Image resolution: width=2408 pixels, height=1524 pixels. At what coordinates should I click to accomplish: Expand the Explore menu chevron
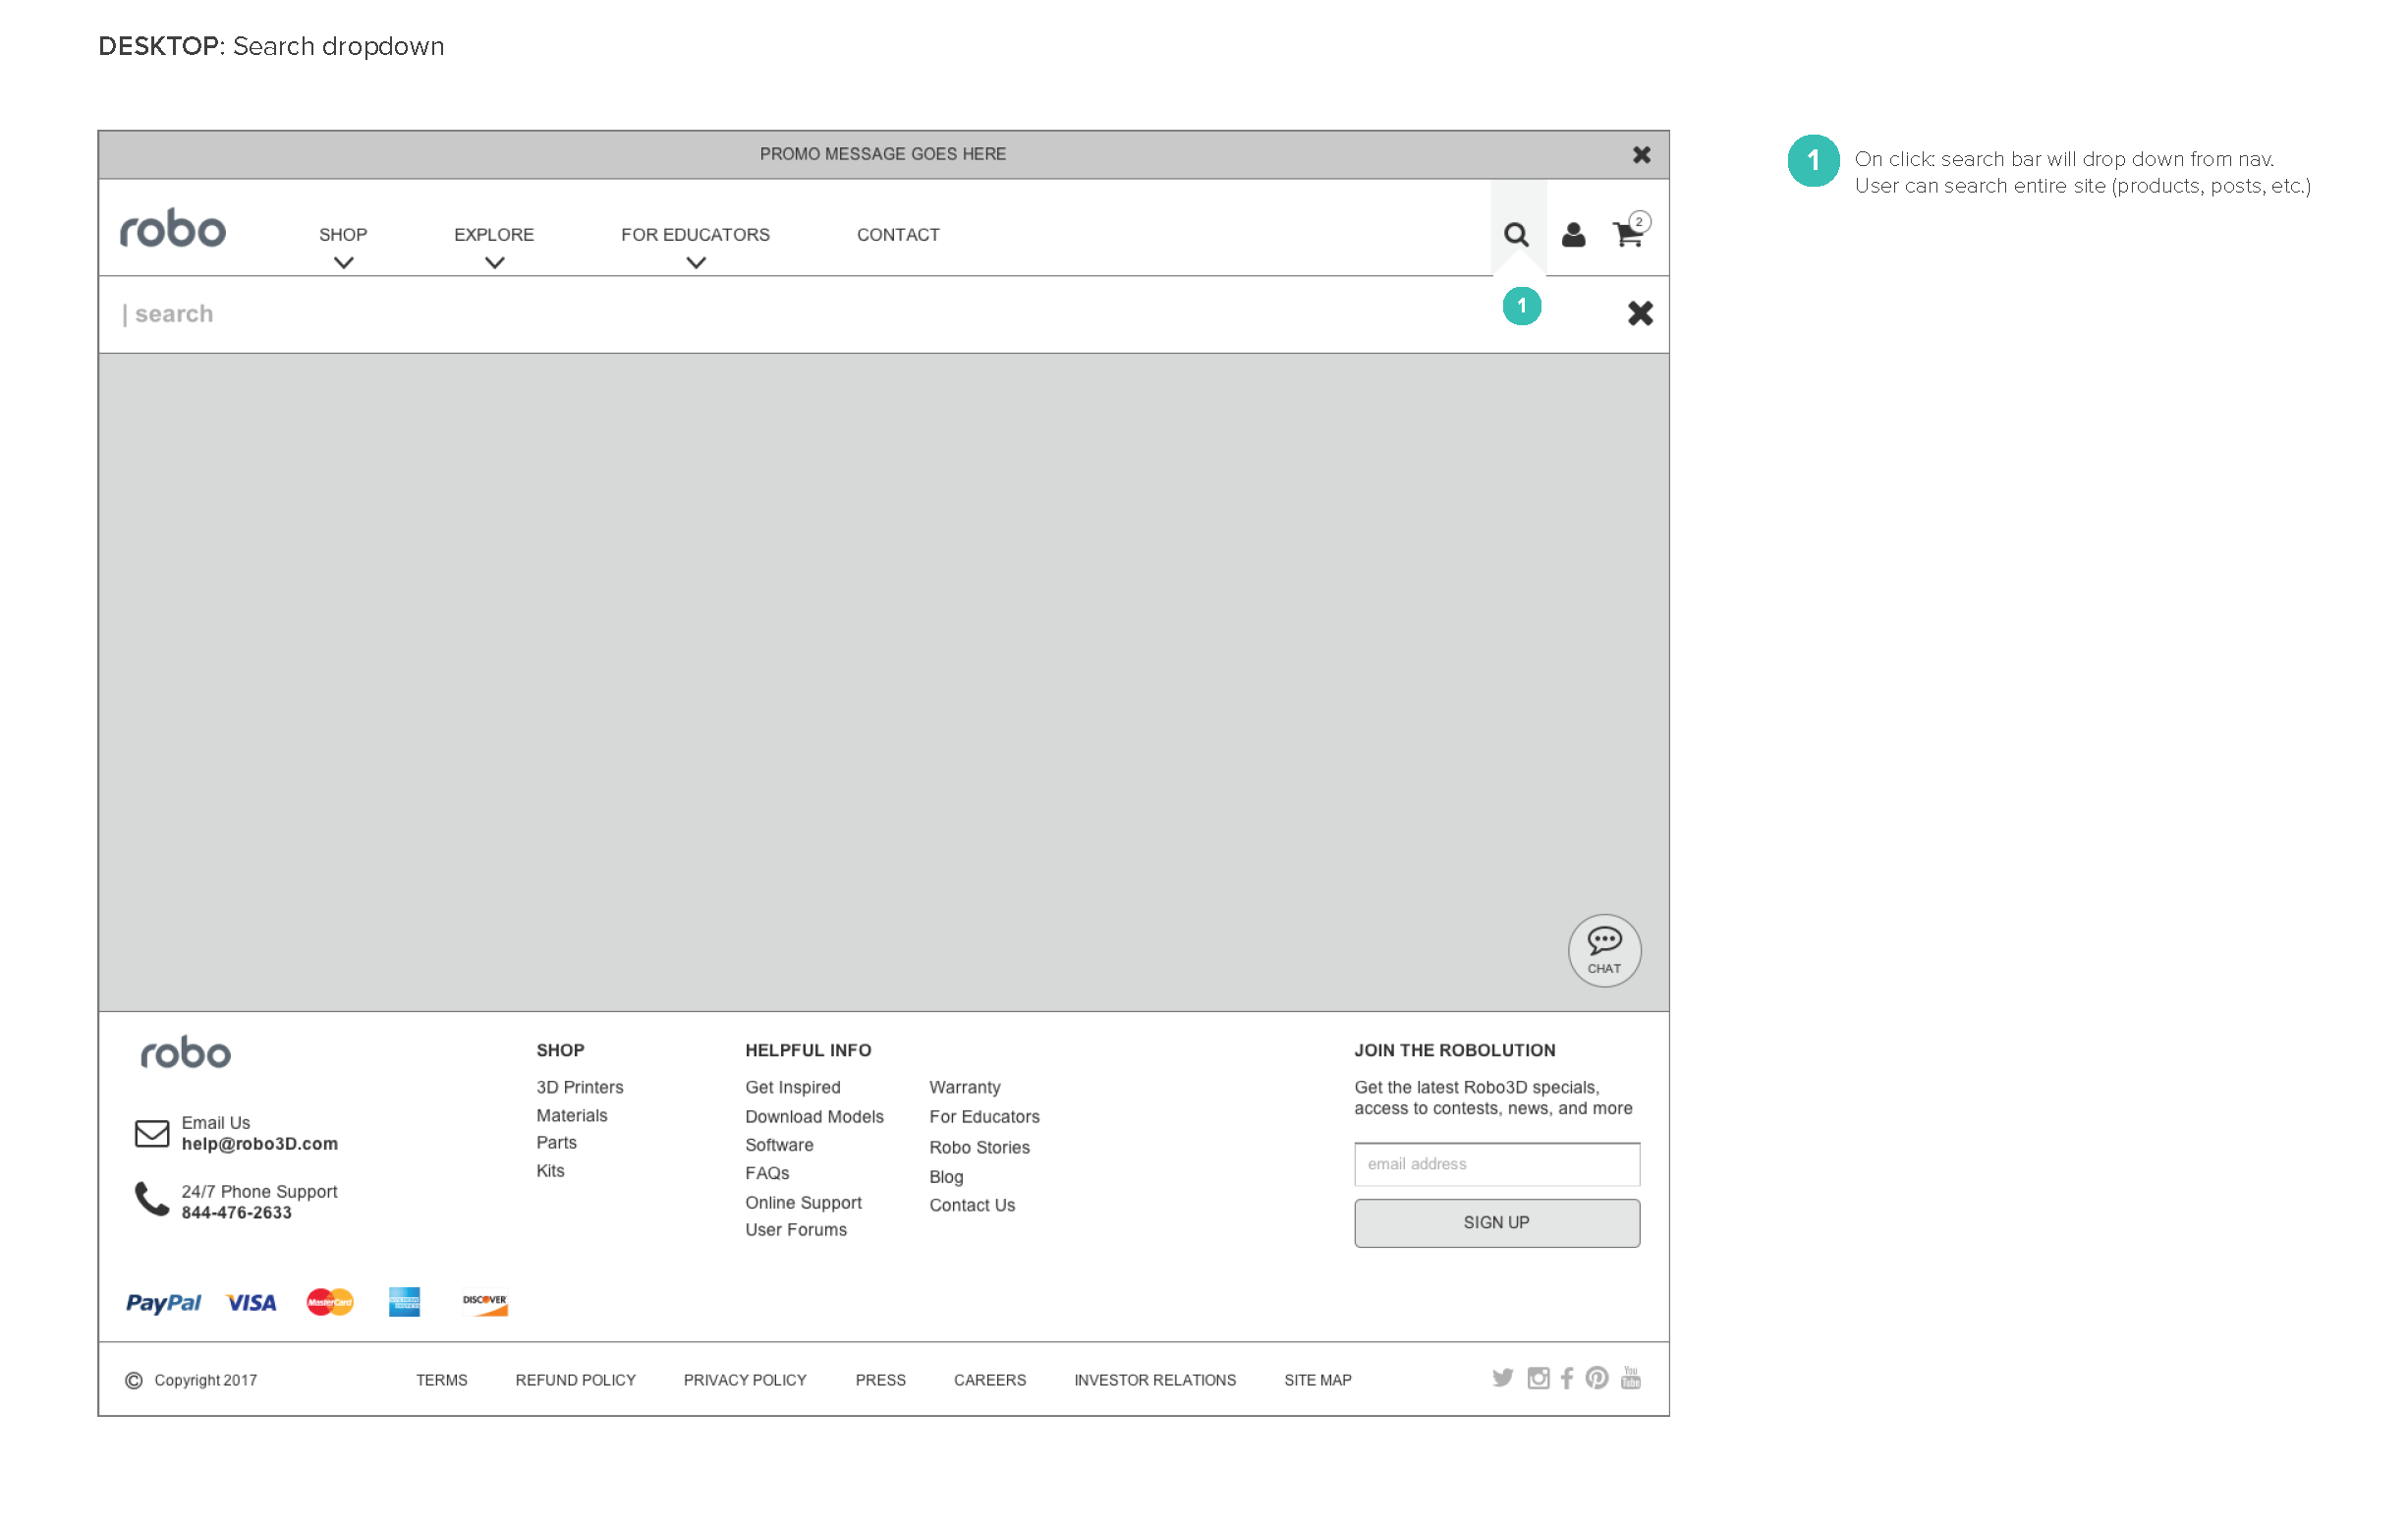point(494,263)
